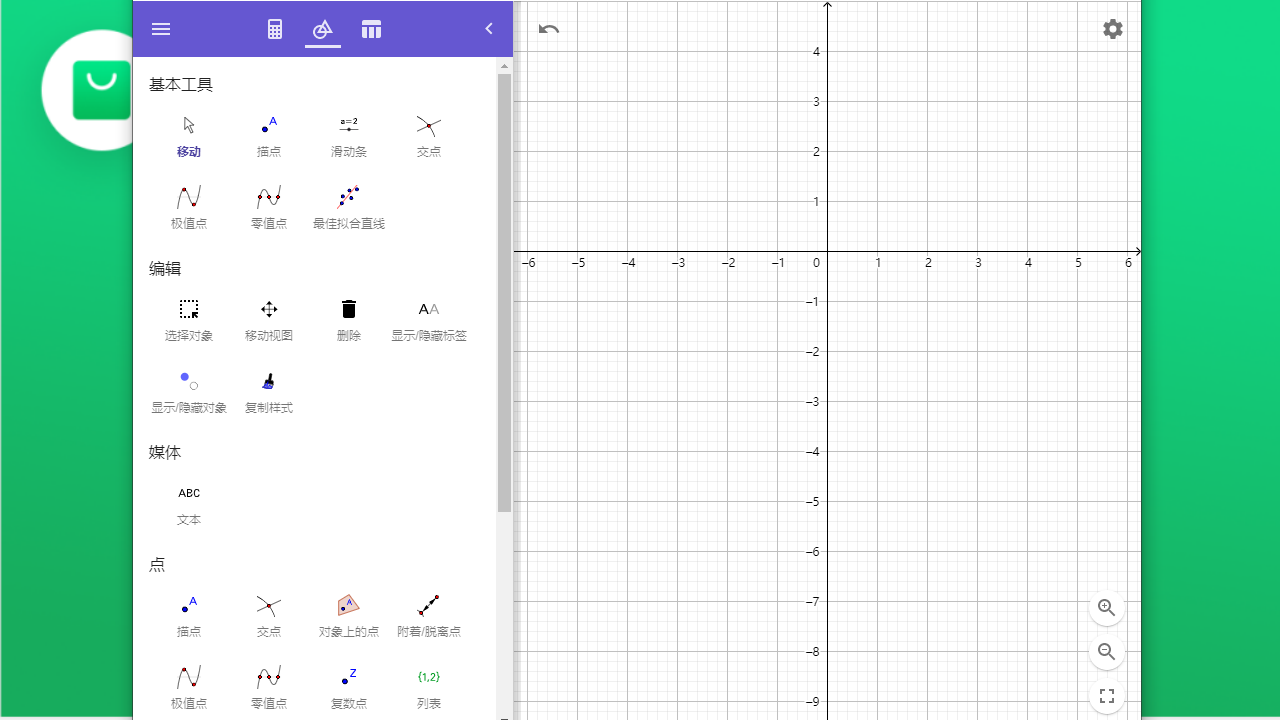Enable the 选择对象 selection tool
The width and height of the screenshot is (1280, 720).
pyautogui.click(x=189, y=318)
